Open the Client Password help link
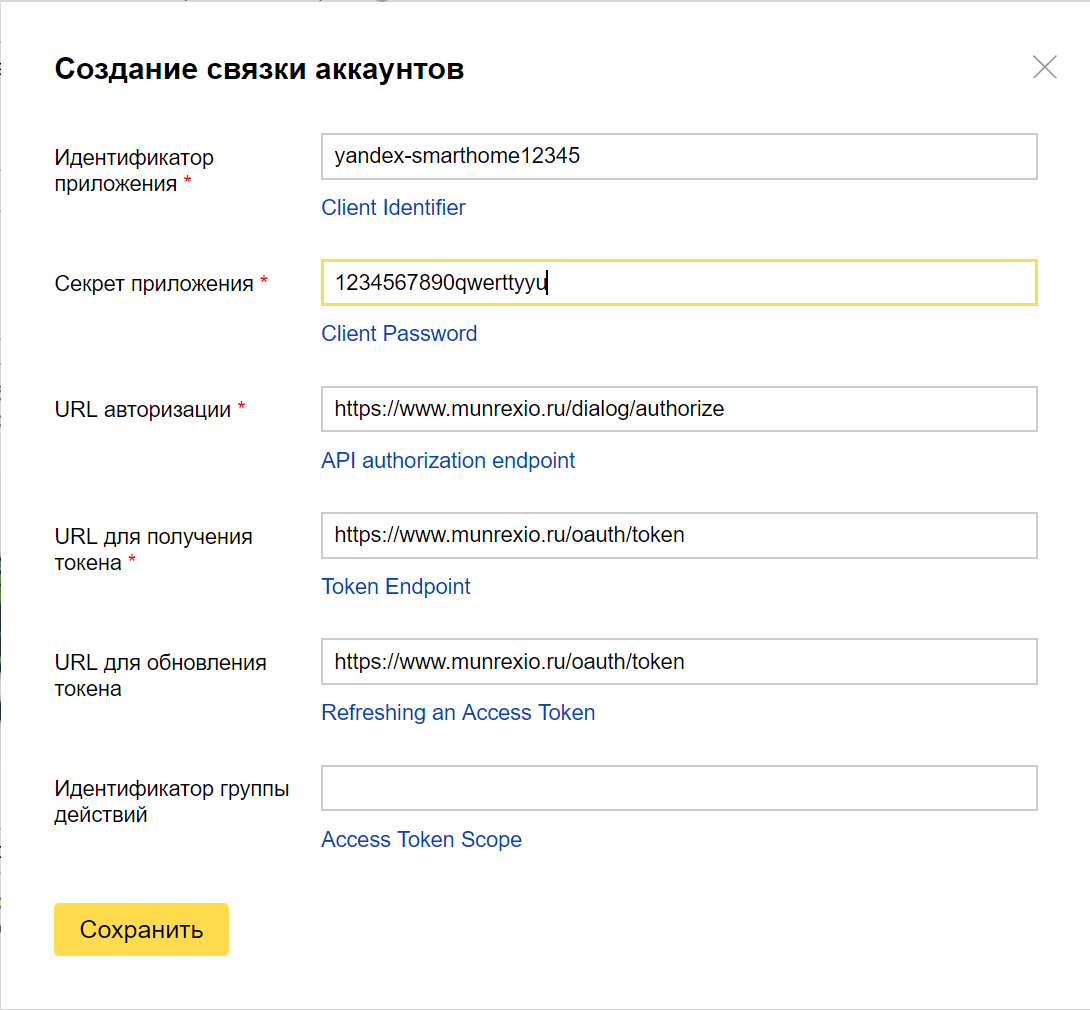 coord(399,334)
